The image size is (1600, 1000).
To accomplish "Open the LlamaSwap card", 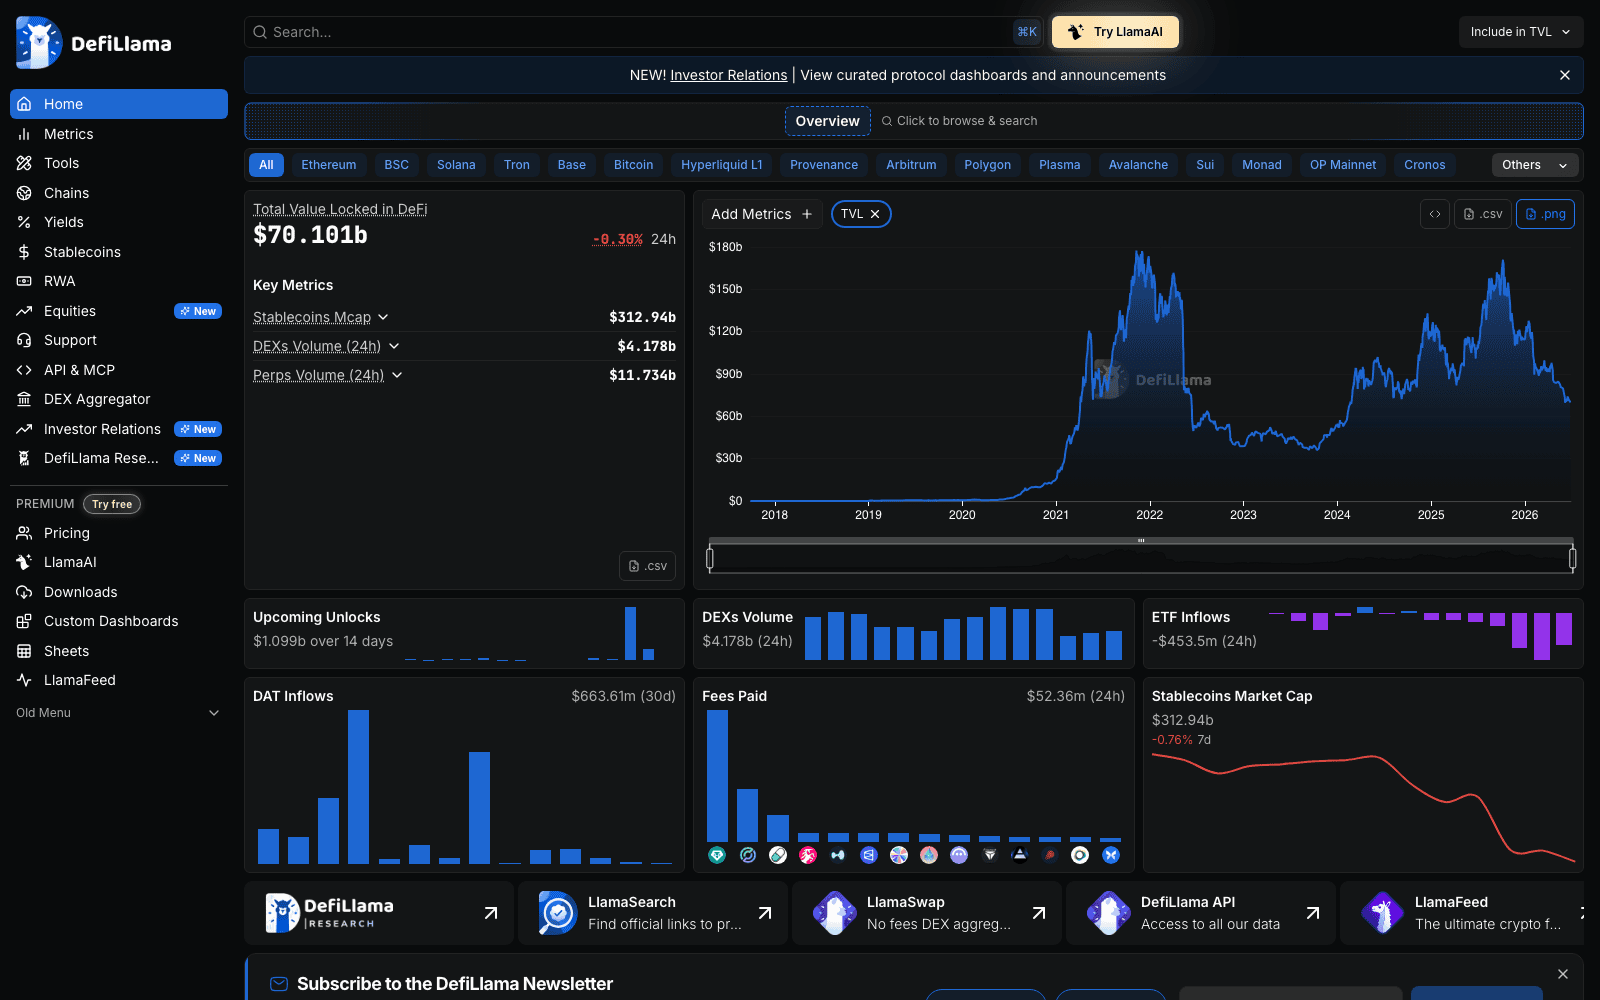I will coord(926,913).
